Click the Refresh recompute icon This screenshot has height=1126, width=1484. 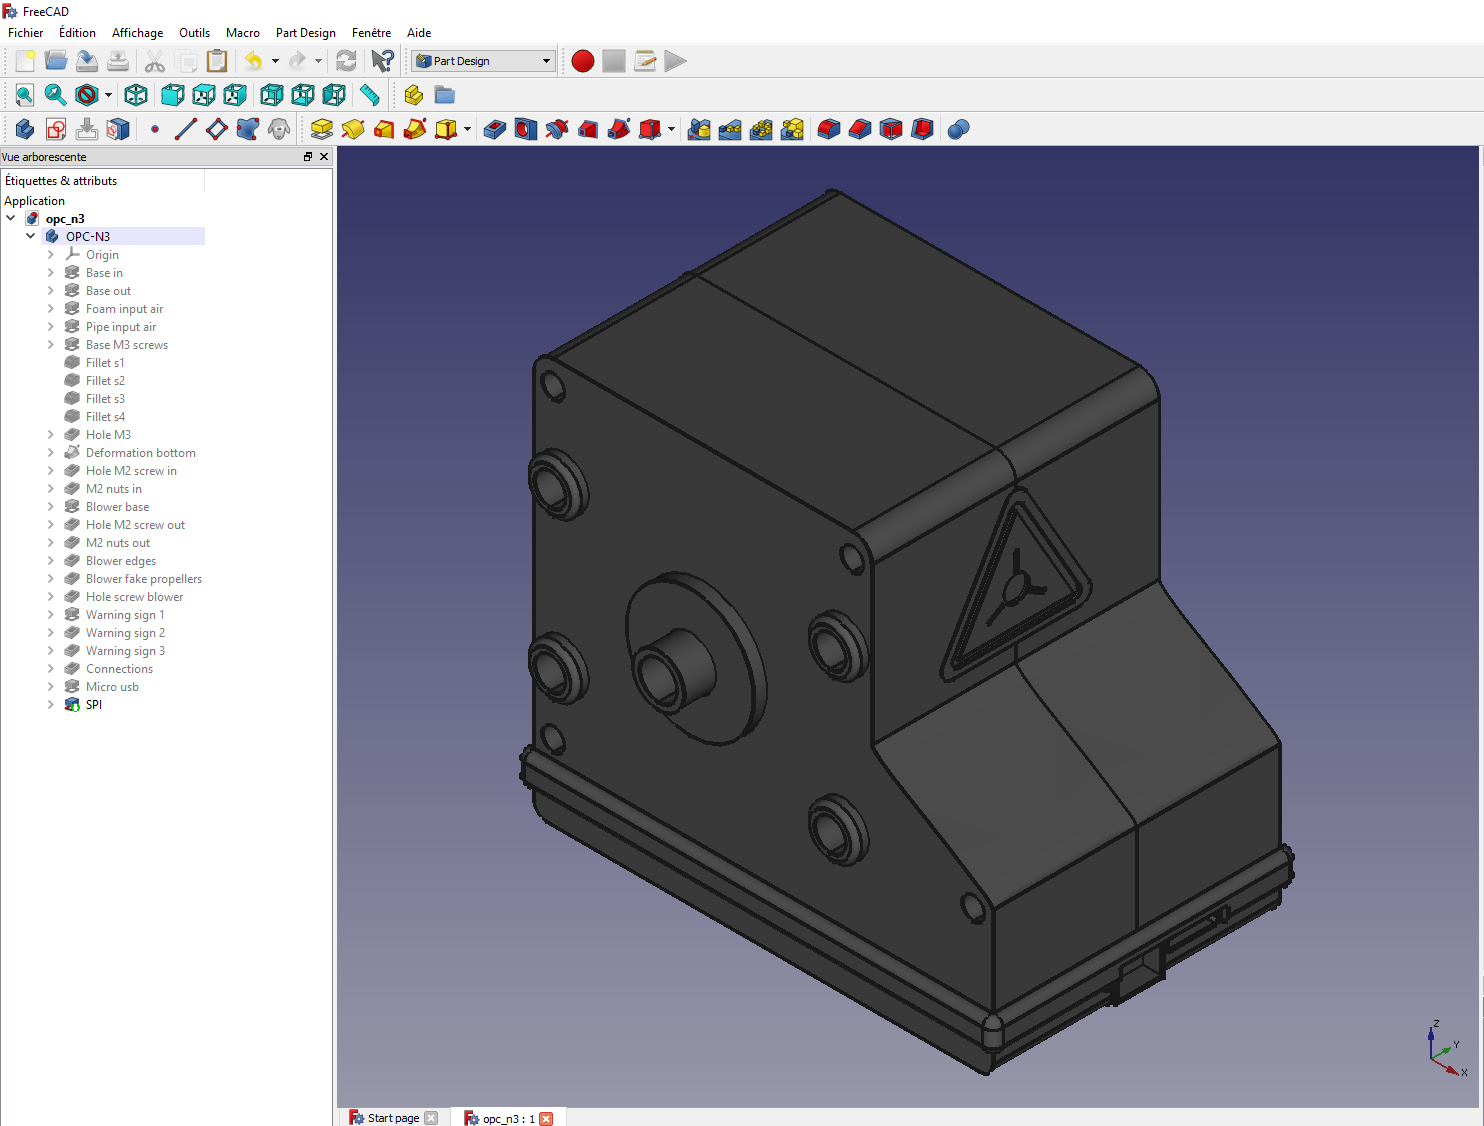tap(346, 61)
